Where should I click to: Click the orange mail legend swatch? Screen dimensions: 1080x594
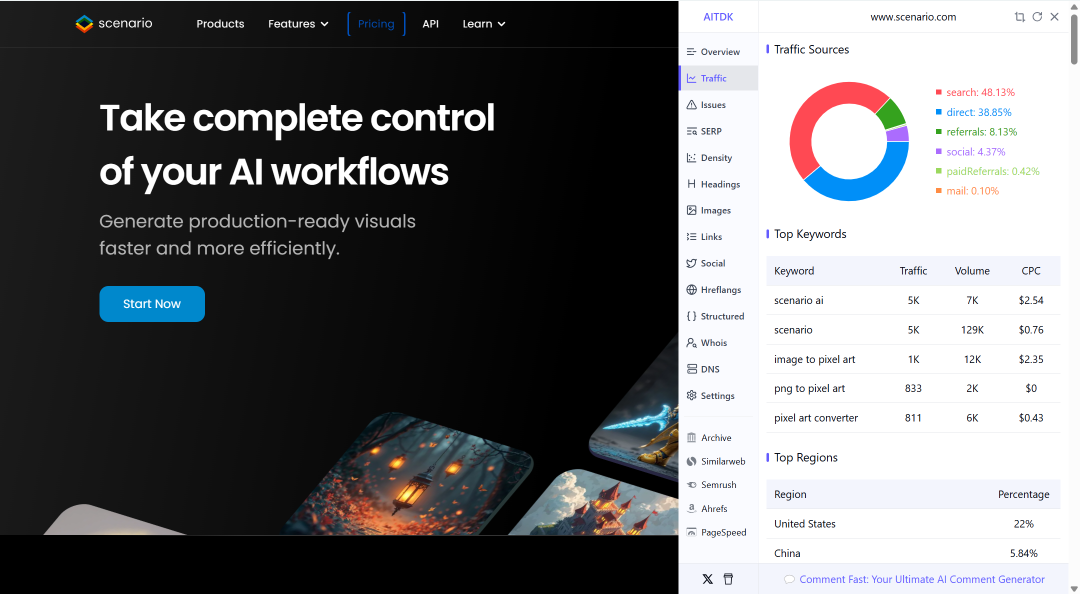(x=938, y=191)
